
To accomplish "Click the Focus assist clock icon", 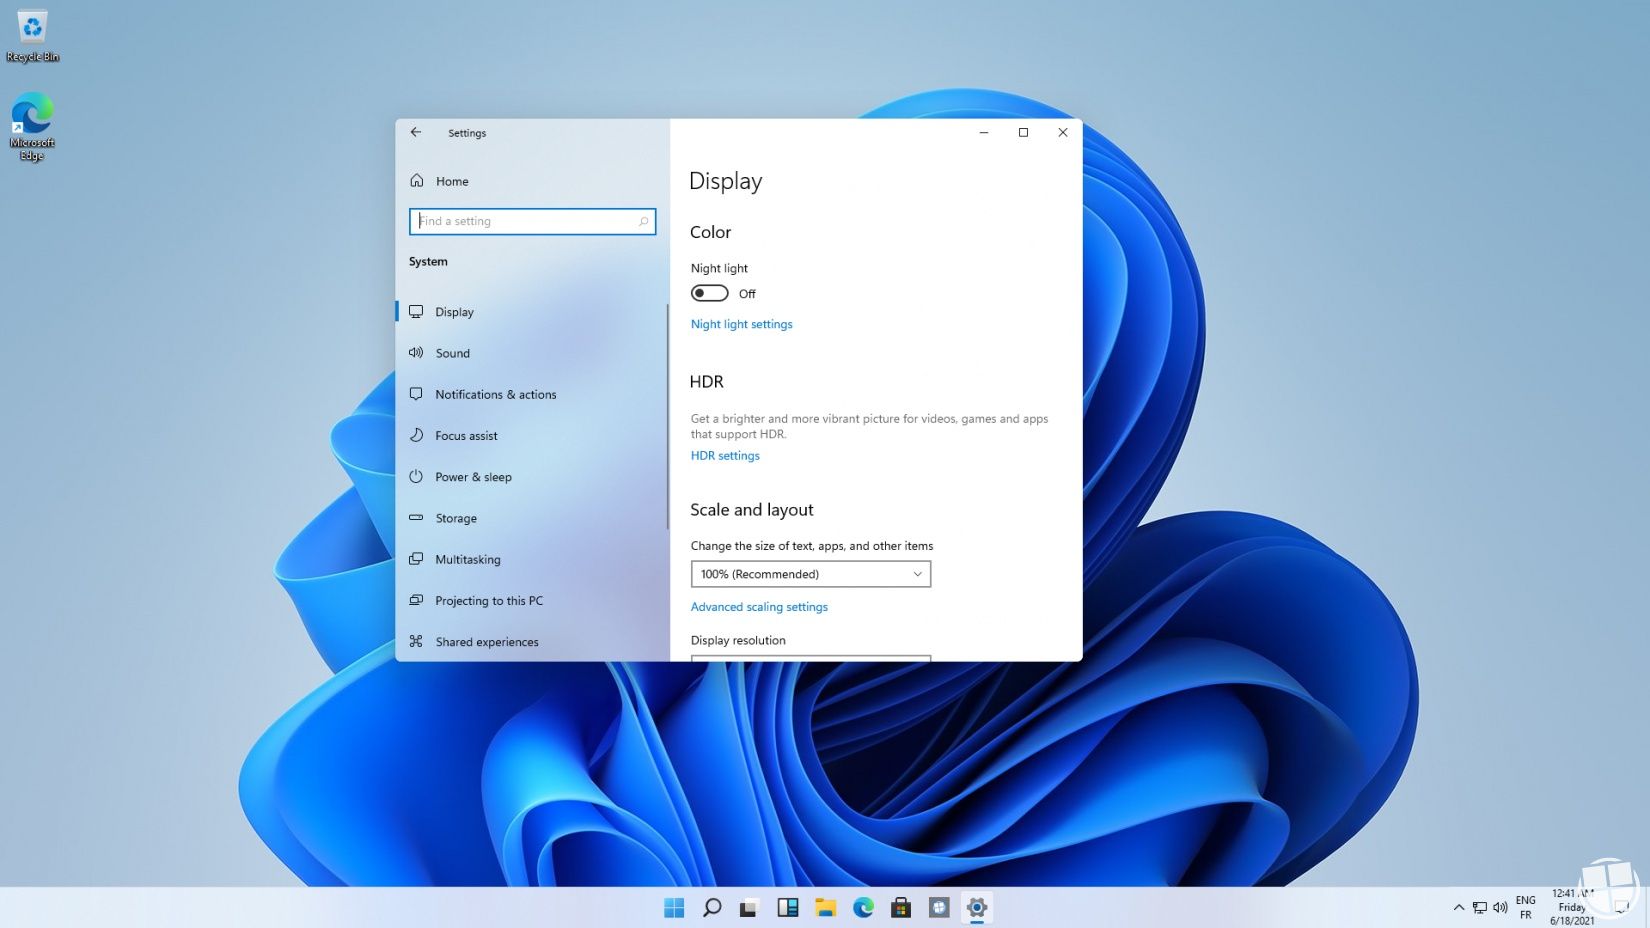I will pyautogui.click(x=417, y=435).
